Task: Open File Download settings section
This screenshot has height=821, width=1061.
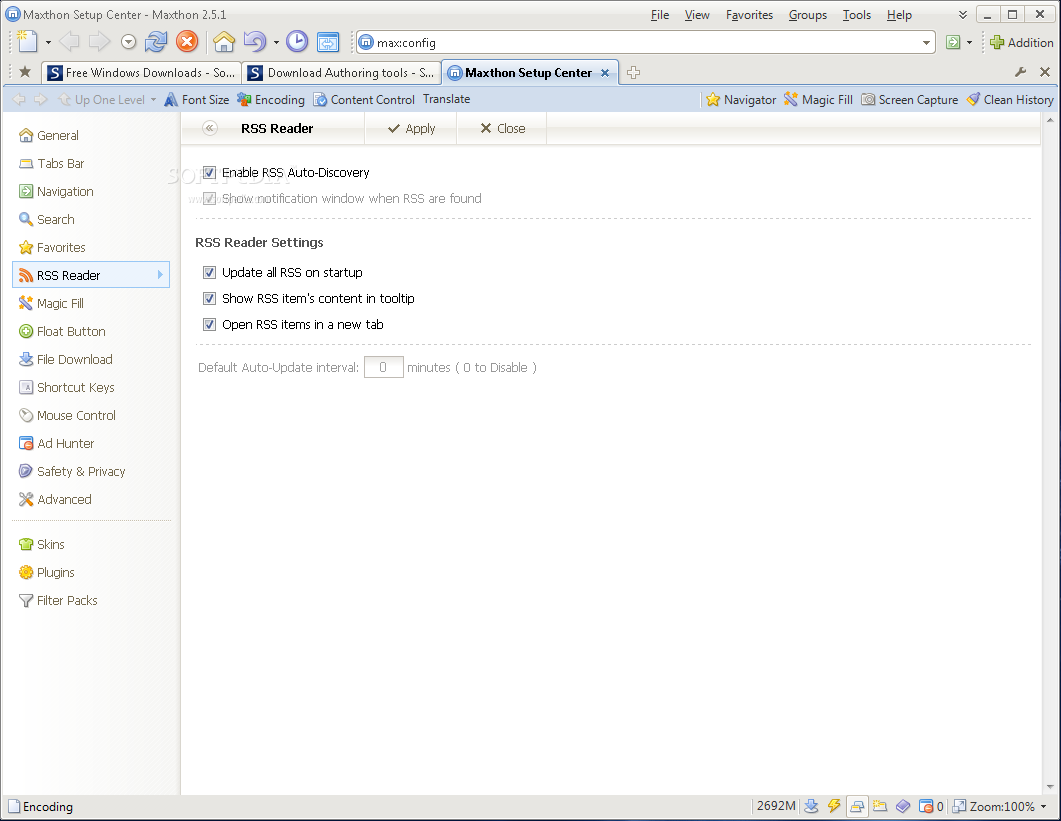Action: [91, 359]
